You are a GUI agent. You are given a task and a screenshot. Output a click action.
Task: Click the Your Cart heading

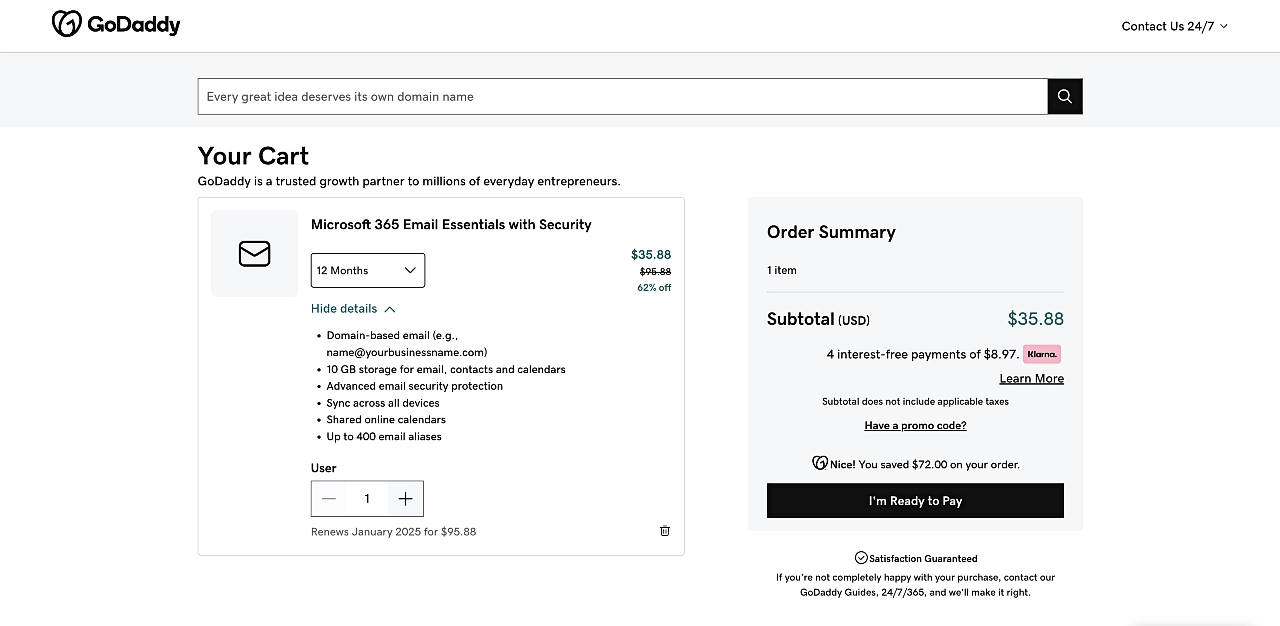(x=252, y=156)
